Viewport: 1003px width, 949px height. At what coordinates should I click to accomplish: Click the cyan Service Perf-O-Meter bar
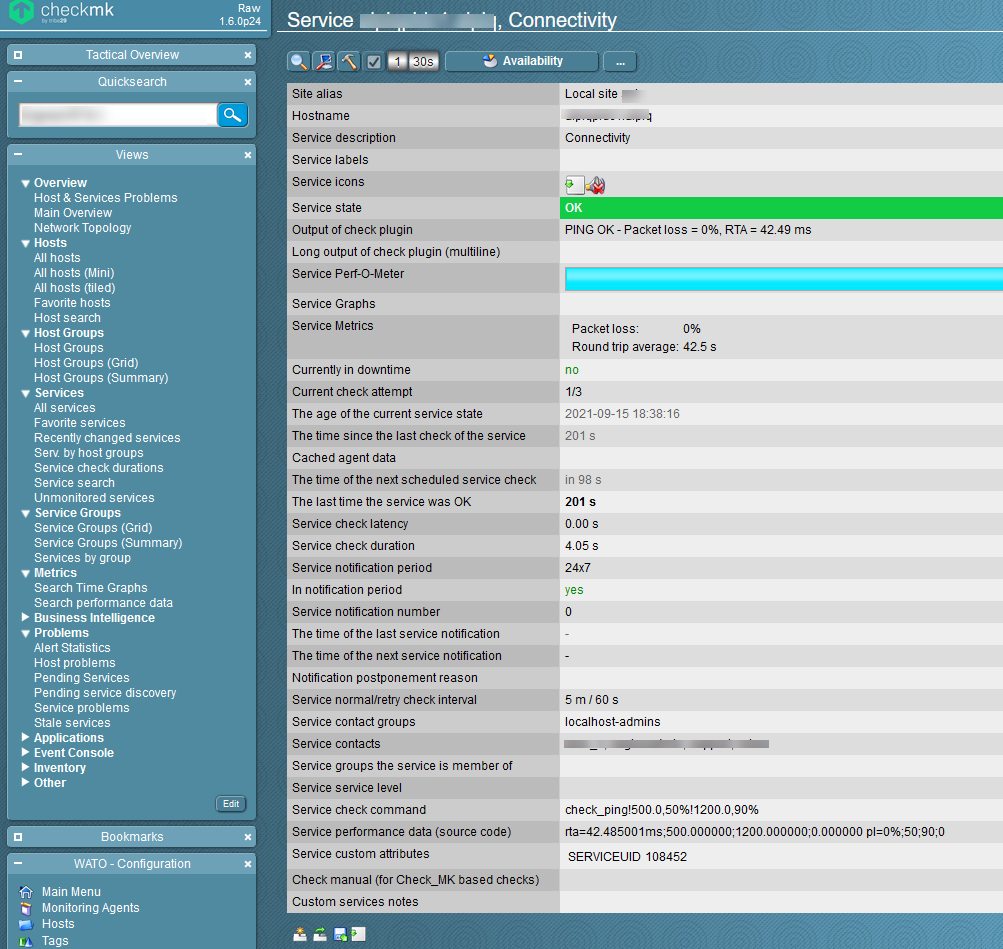point(782,279)
